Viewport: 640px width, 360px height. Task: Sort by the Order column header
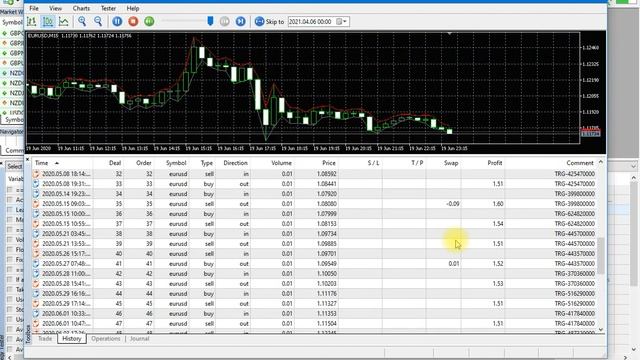[x=139, y=163]
